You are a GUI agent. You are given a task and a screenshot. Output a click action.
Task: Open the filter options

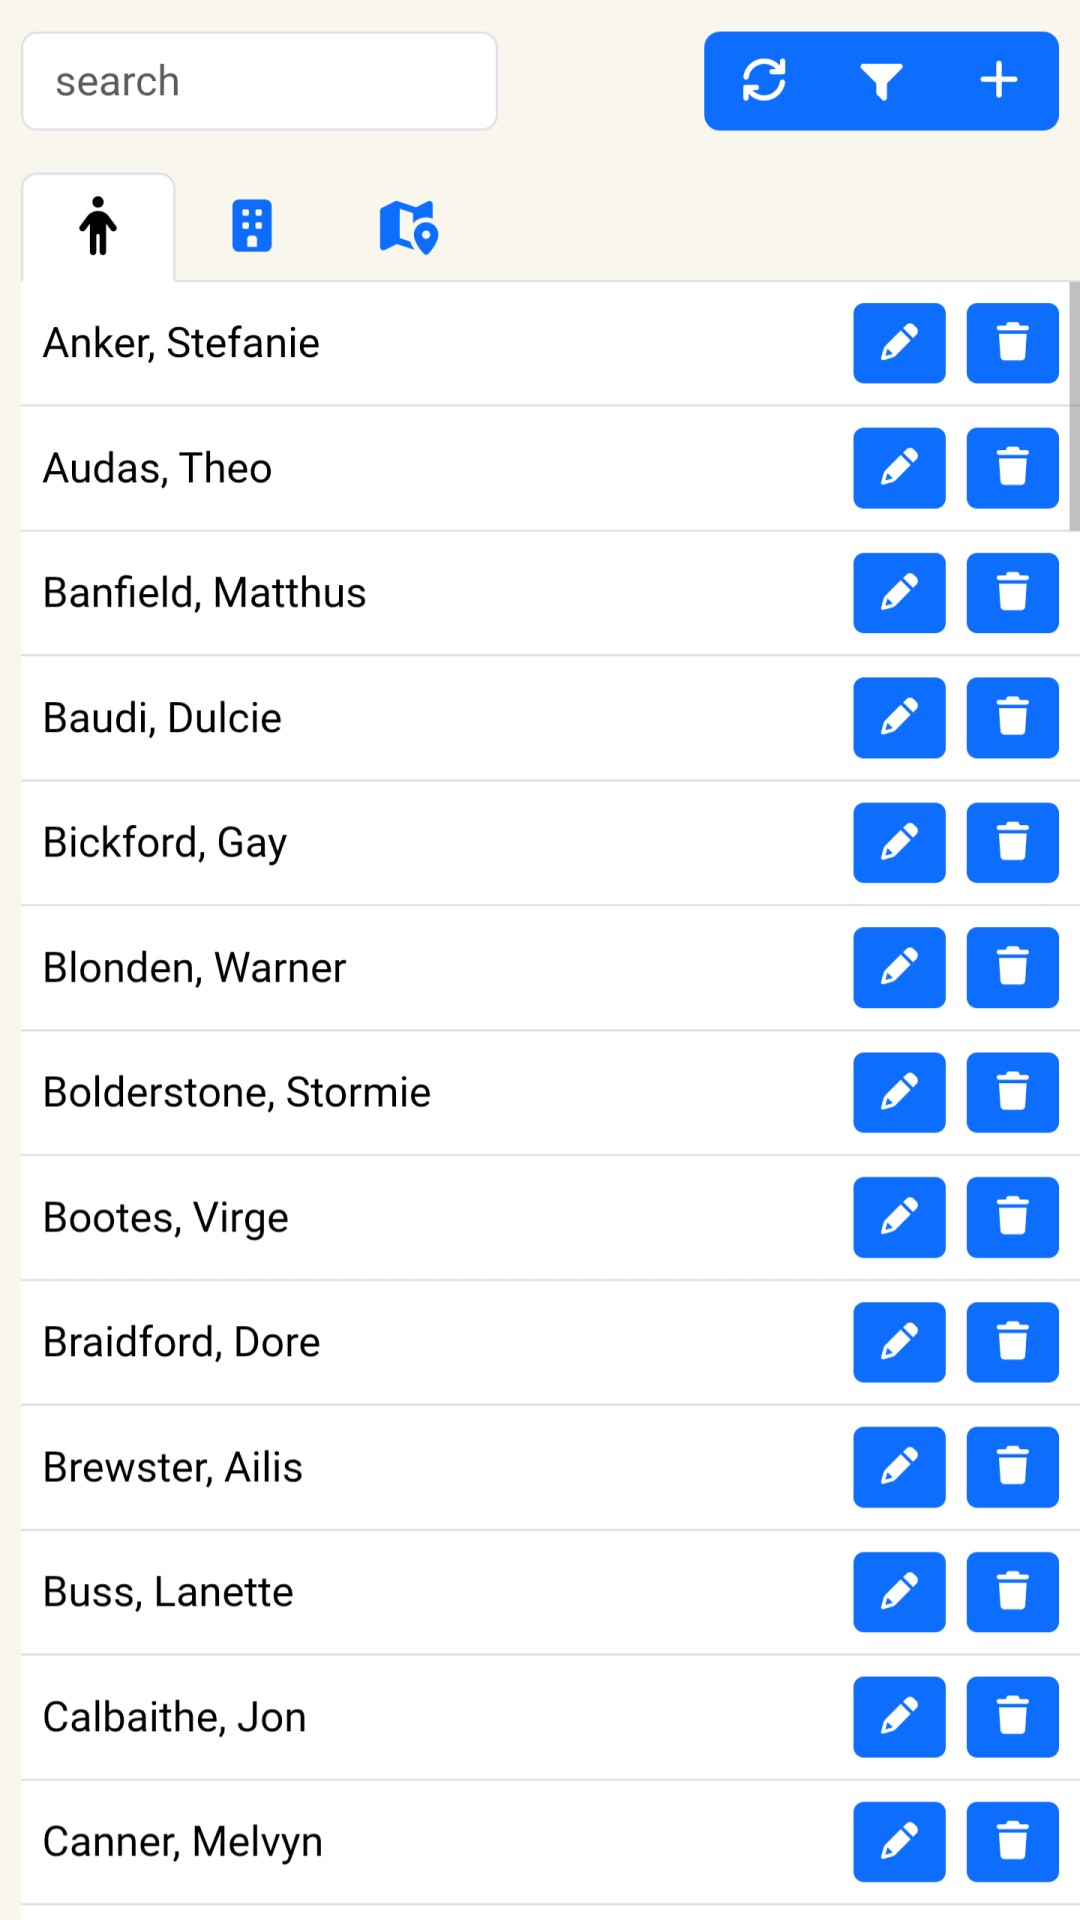(x=881, y=81)
